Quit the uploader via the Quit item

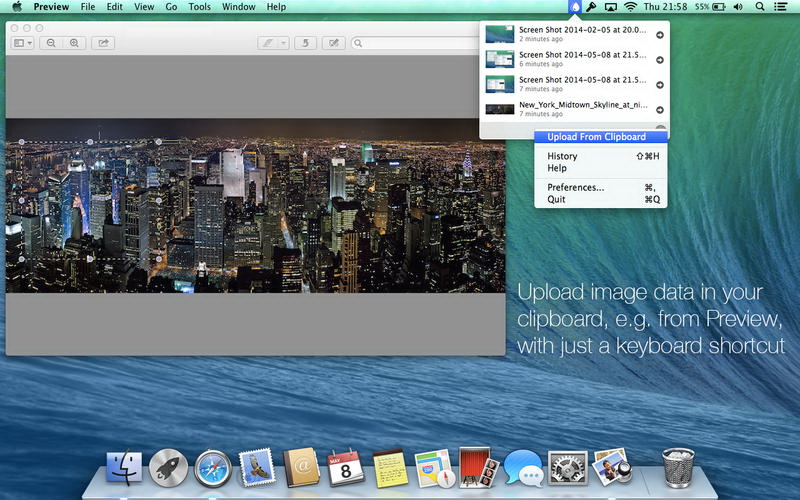(556, 199)
